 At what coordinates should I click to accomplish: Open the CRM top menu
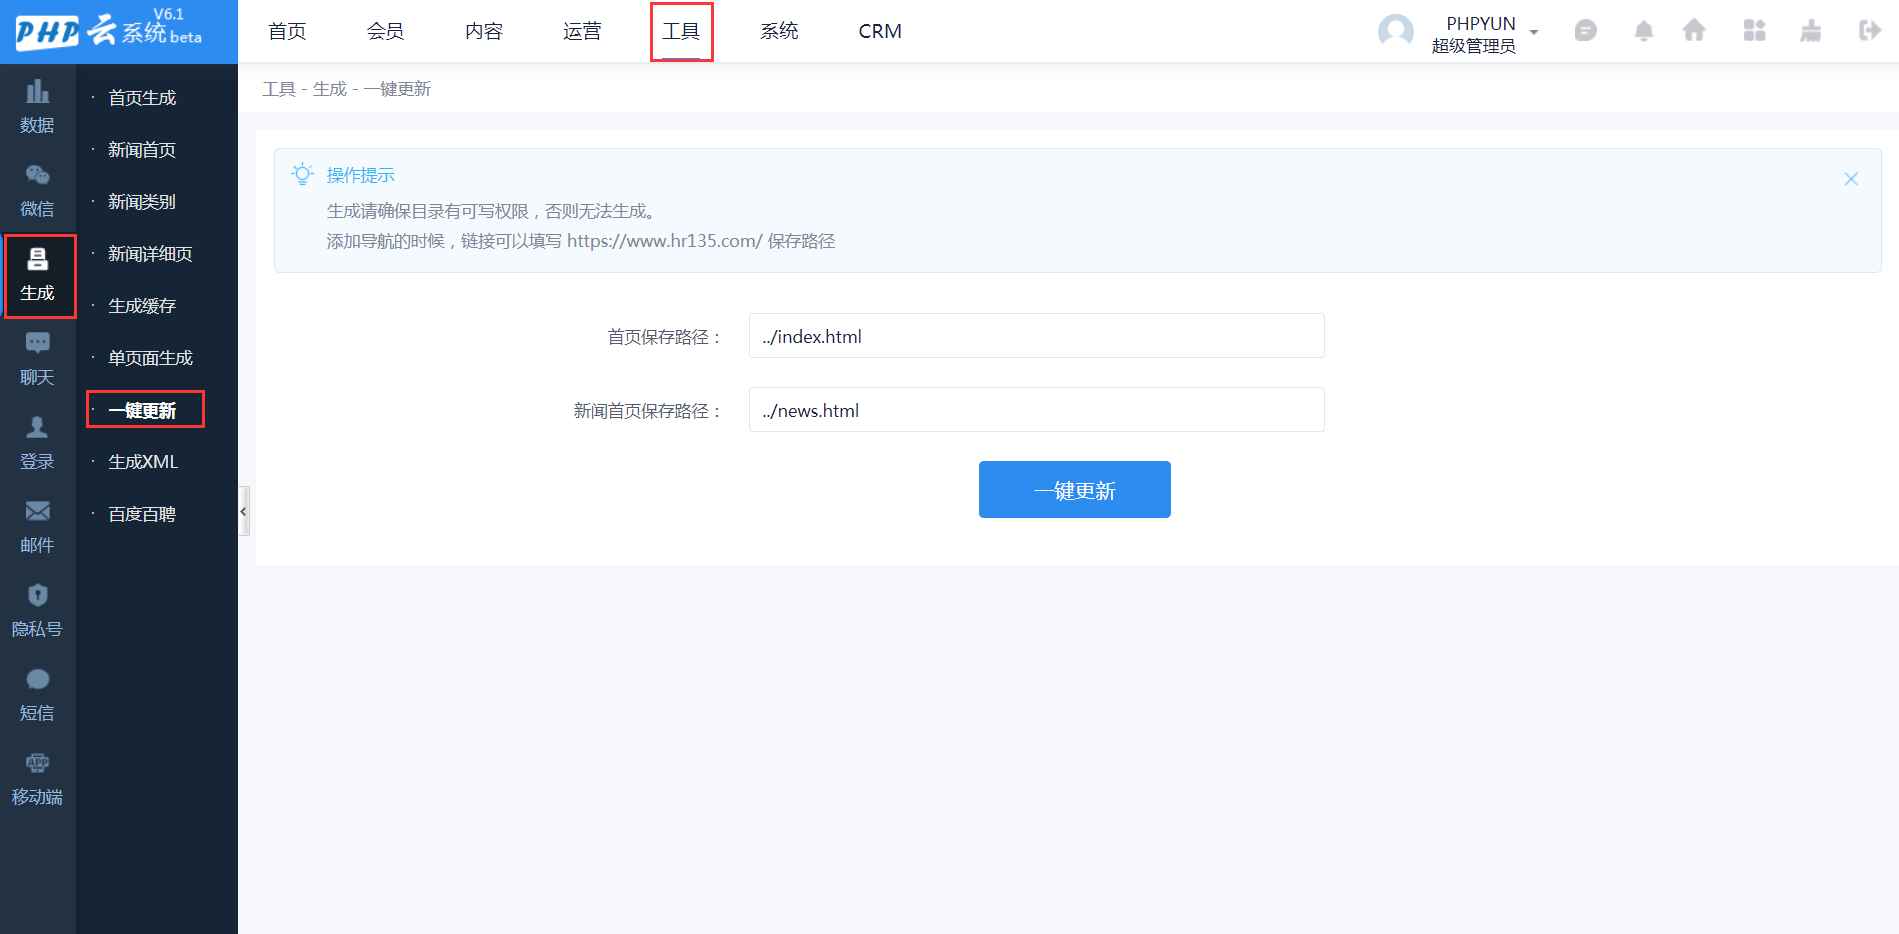tap(880, 31)
